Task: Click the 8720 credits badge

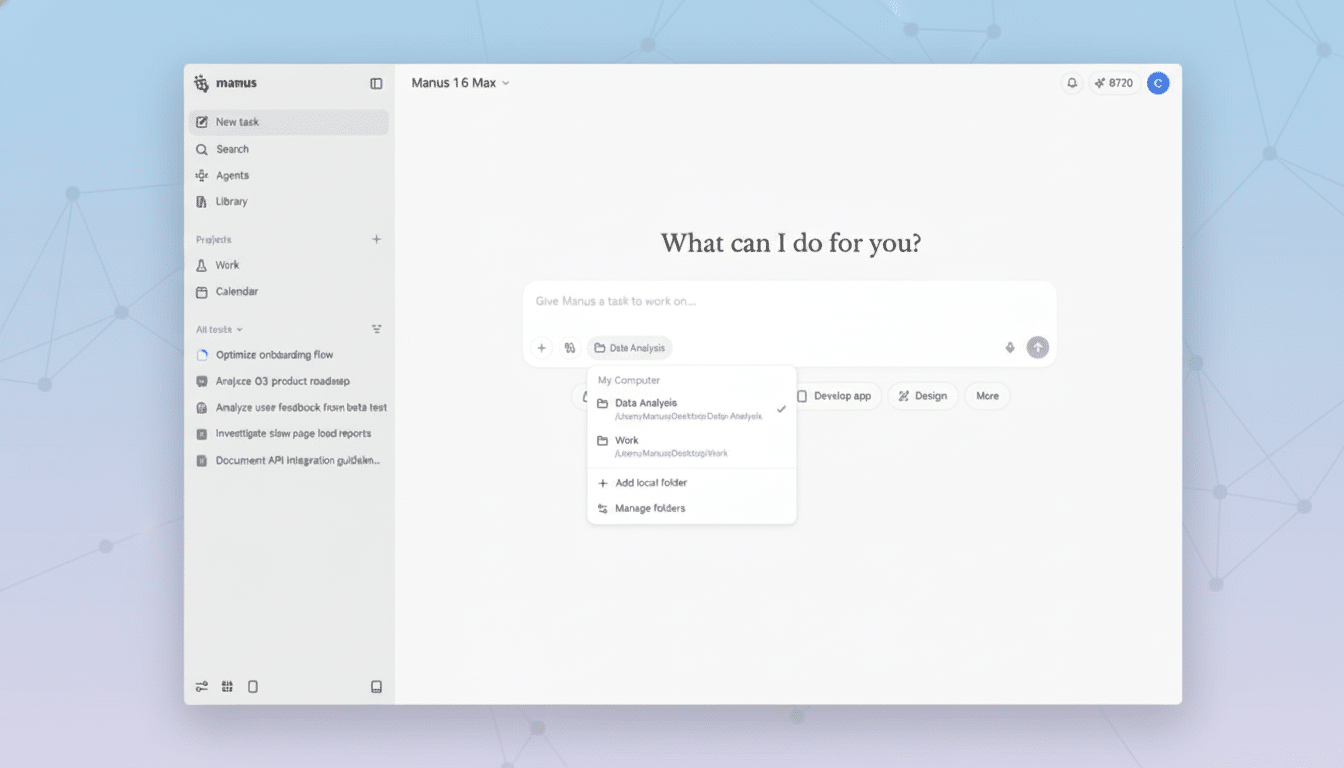Action: click(1114, 83)
